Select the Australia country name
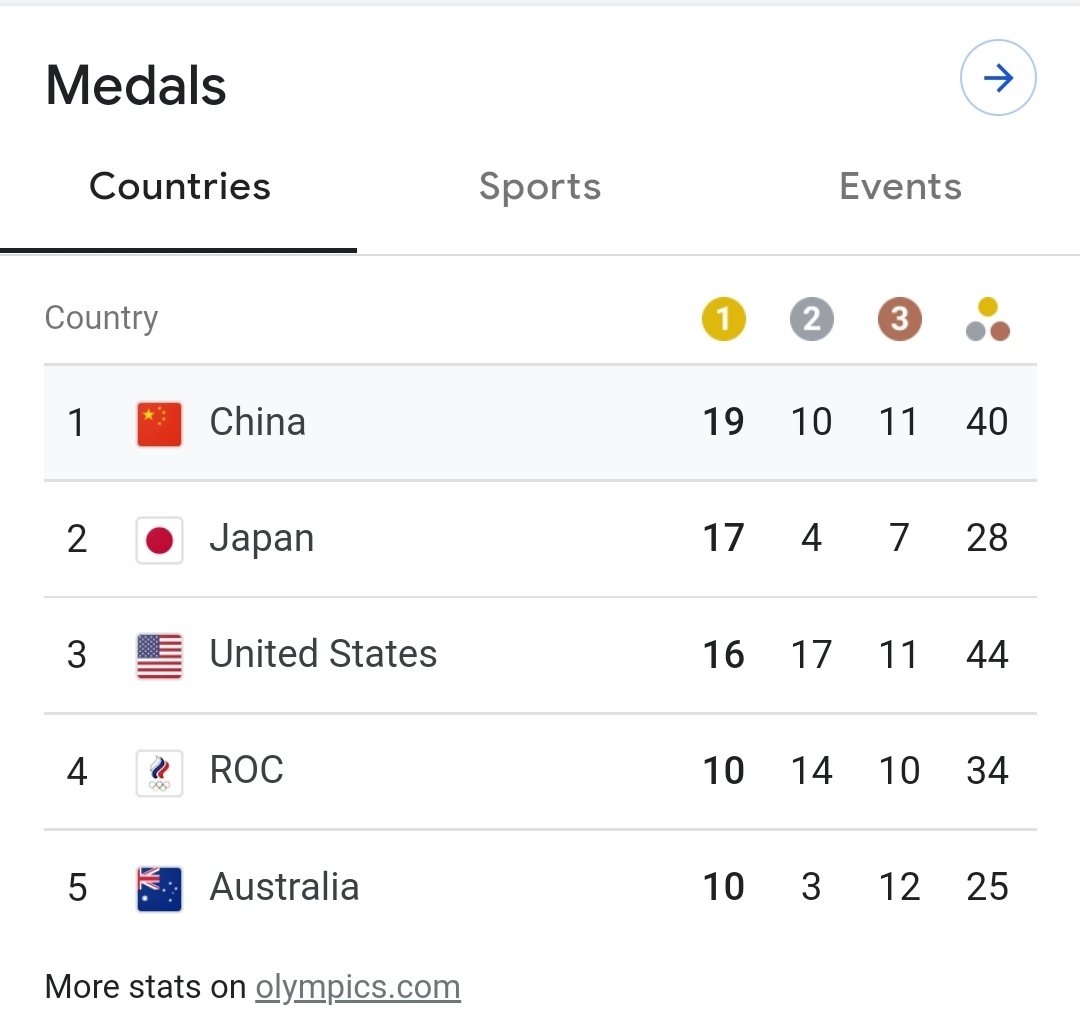 (284, 888)
